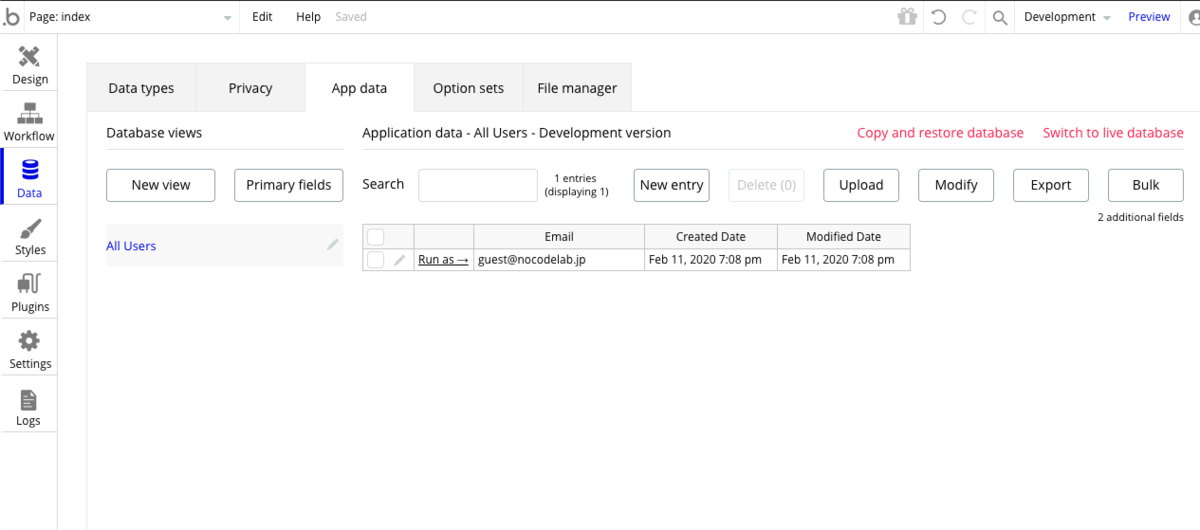The width and height of the screenshot is (1200, 530).
Task: Click the undo arrow icon
Action: pyautogui.click(x=938, y=17)
